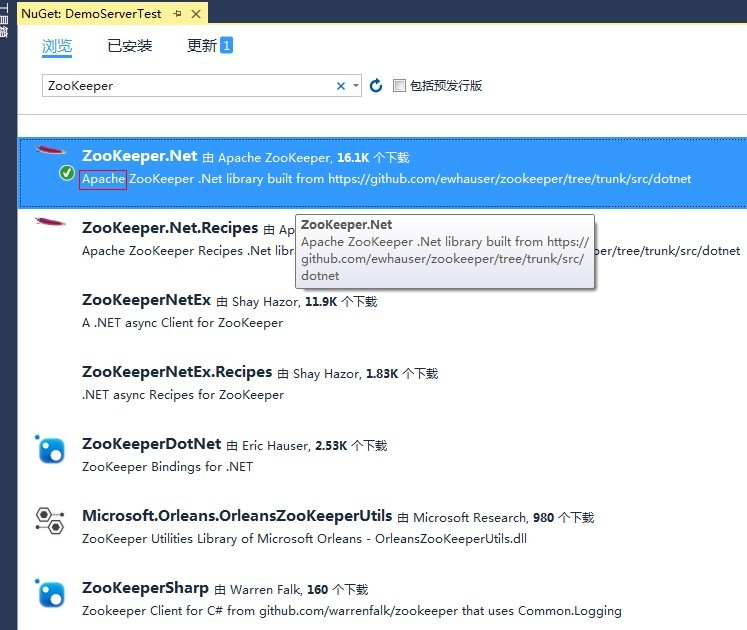Open the 更新 updates tab
This screenshot has width=747, height=630.
pyautogui.click(x=202, y=46)
